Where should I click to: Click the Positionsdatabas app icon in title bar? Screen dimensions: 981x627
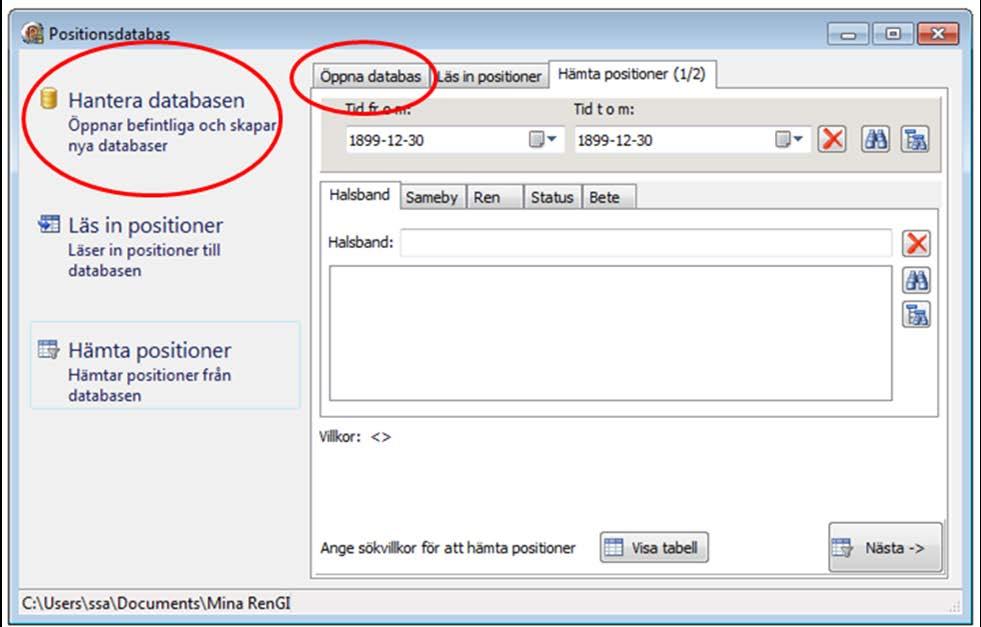click(33, 33)
